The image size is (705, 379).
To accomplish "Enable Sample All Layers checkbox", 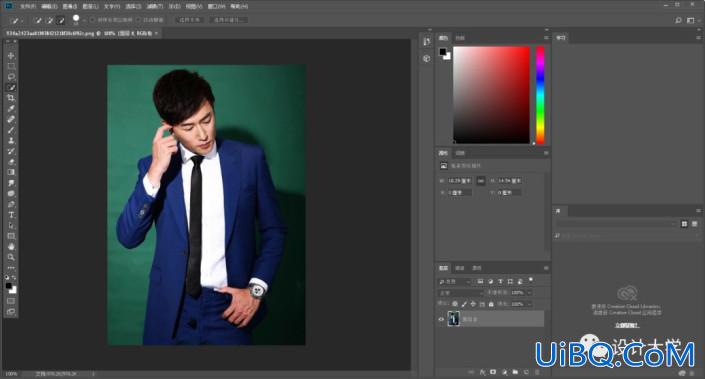I will (x=93, y=20).
